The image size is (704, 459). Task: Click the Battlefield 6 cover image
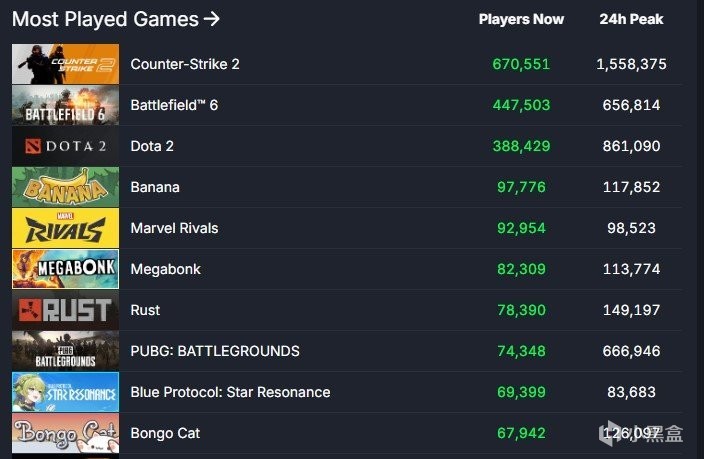click(65, 105)
